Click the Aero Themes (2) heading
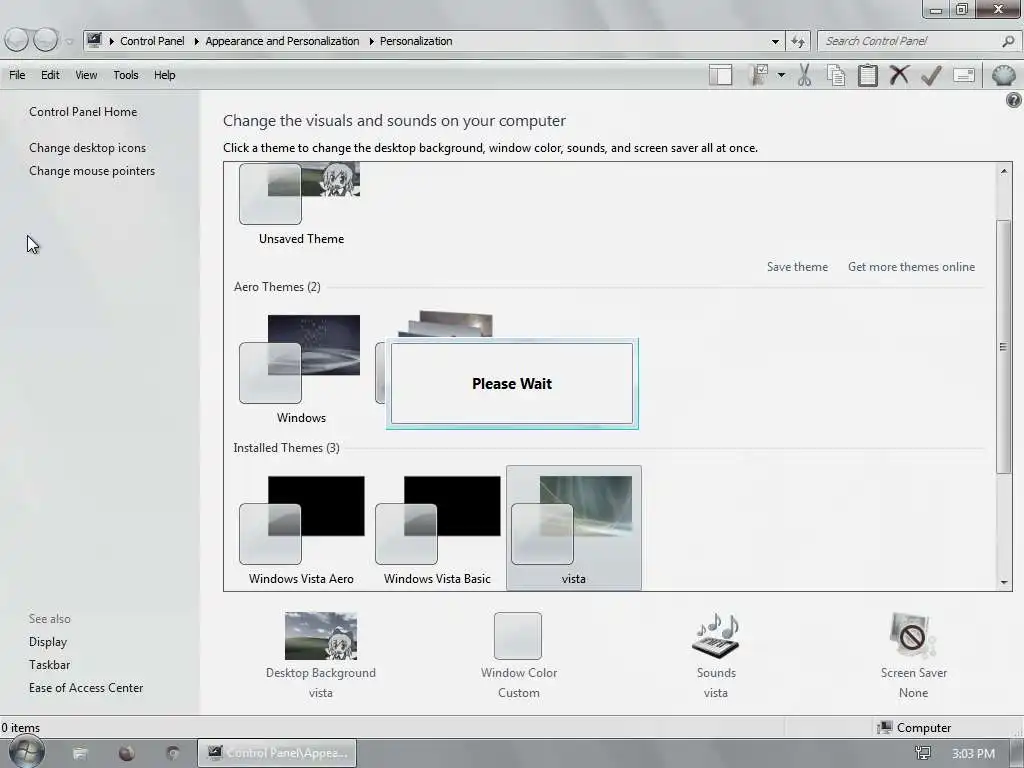The image size is (1024, 768). [x=277, y=287]
